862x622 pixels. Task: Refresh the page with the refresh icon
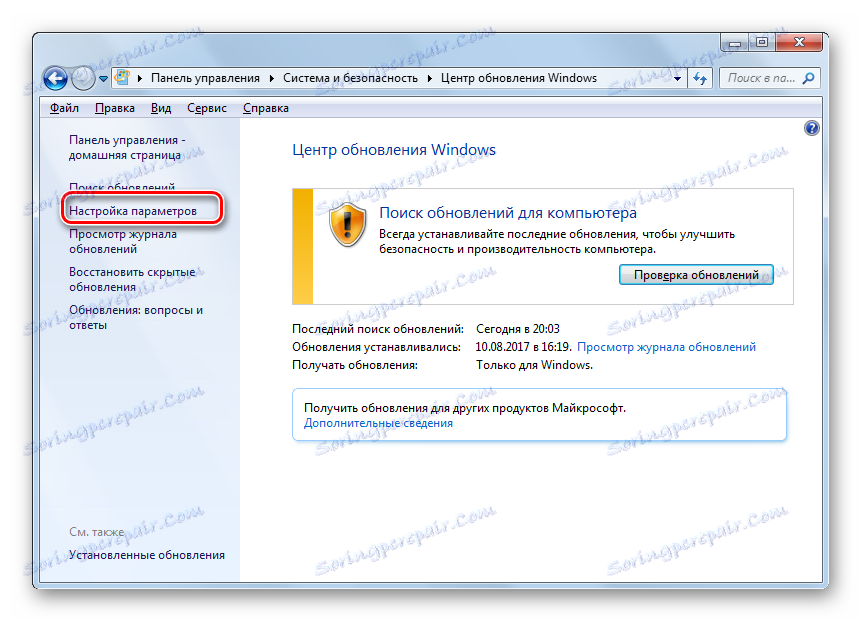700,78
